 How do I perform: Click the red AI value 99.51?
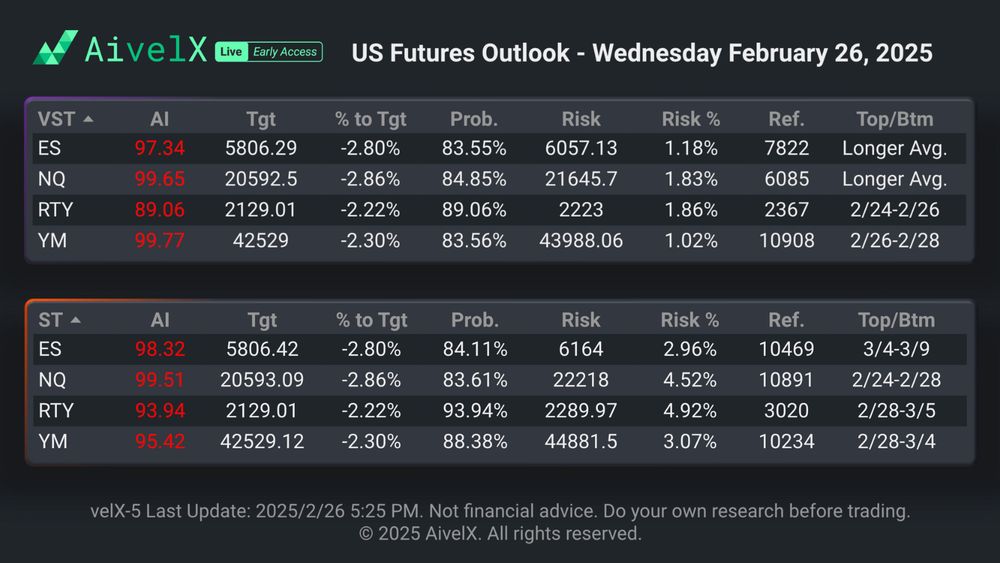160,380
